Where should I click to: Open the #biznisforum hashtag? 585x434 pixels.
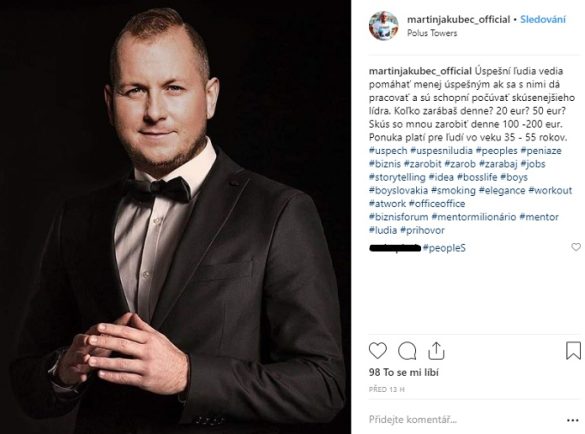398,217
